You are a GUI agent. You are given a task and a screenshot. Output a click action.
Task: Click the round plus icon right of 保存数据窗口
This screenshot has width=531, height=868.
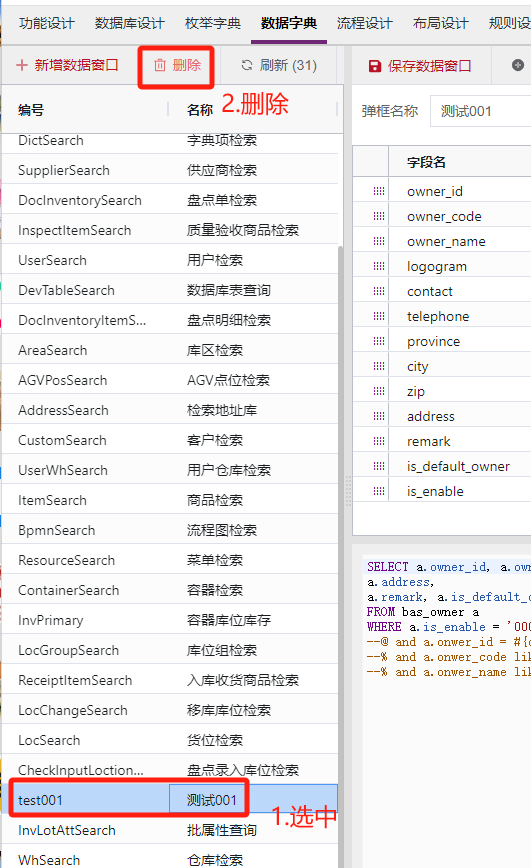(x=518, y=65)
